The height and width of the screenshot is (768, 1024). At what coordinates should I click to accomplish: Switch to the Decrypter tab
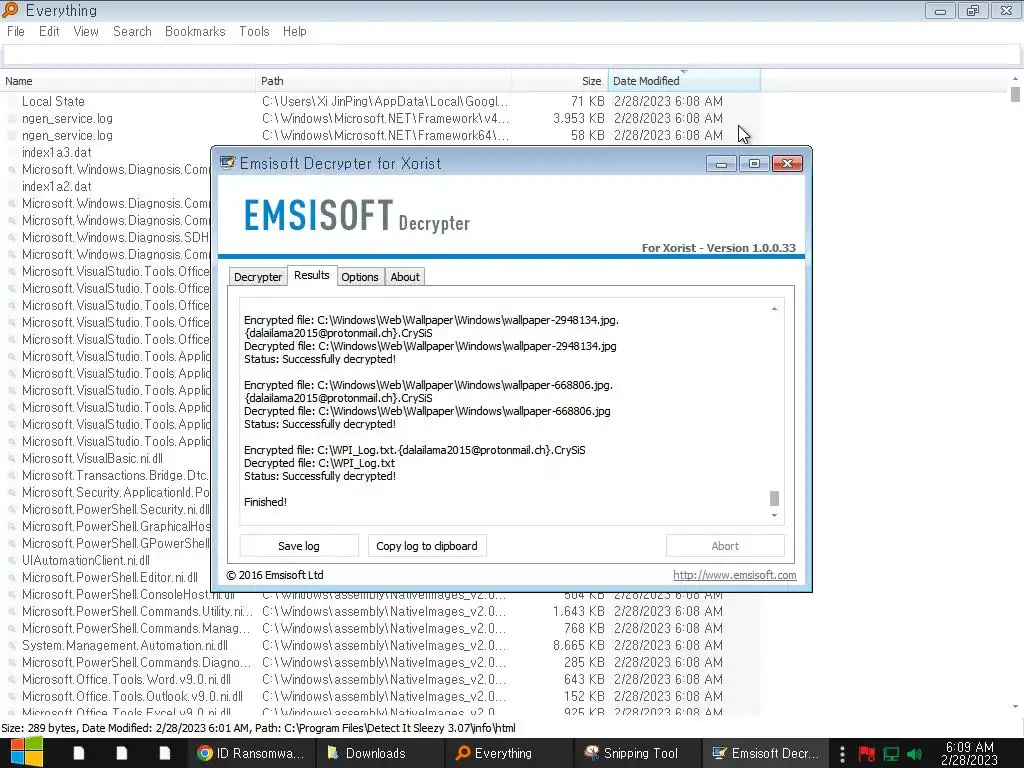point(258,277)
